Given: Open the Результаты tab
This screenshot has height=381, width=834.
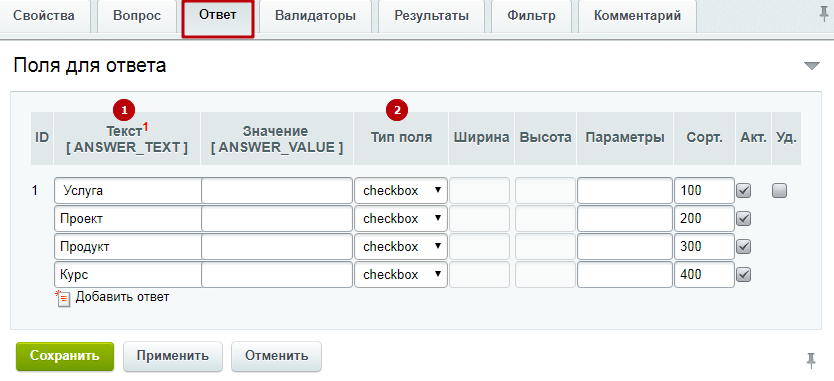Looking at the screenshot, I should (x=431, y=16).
